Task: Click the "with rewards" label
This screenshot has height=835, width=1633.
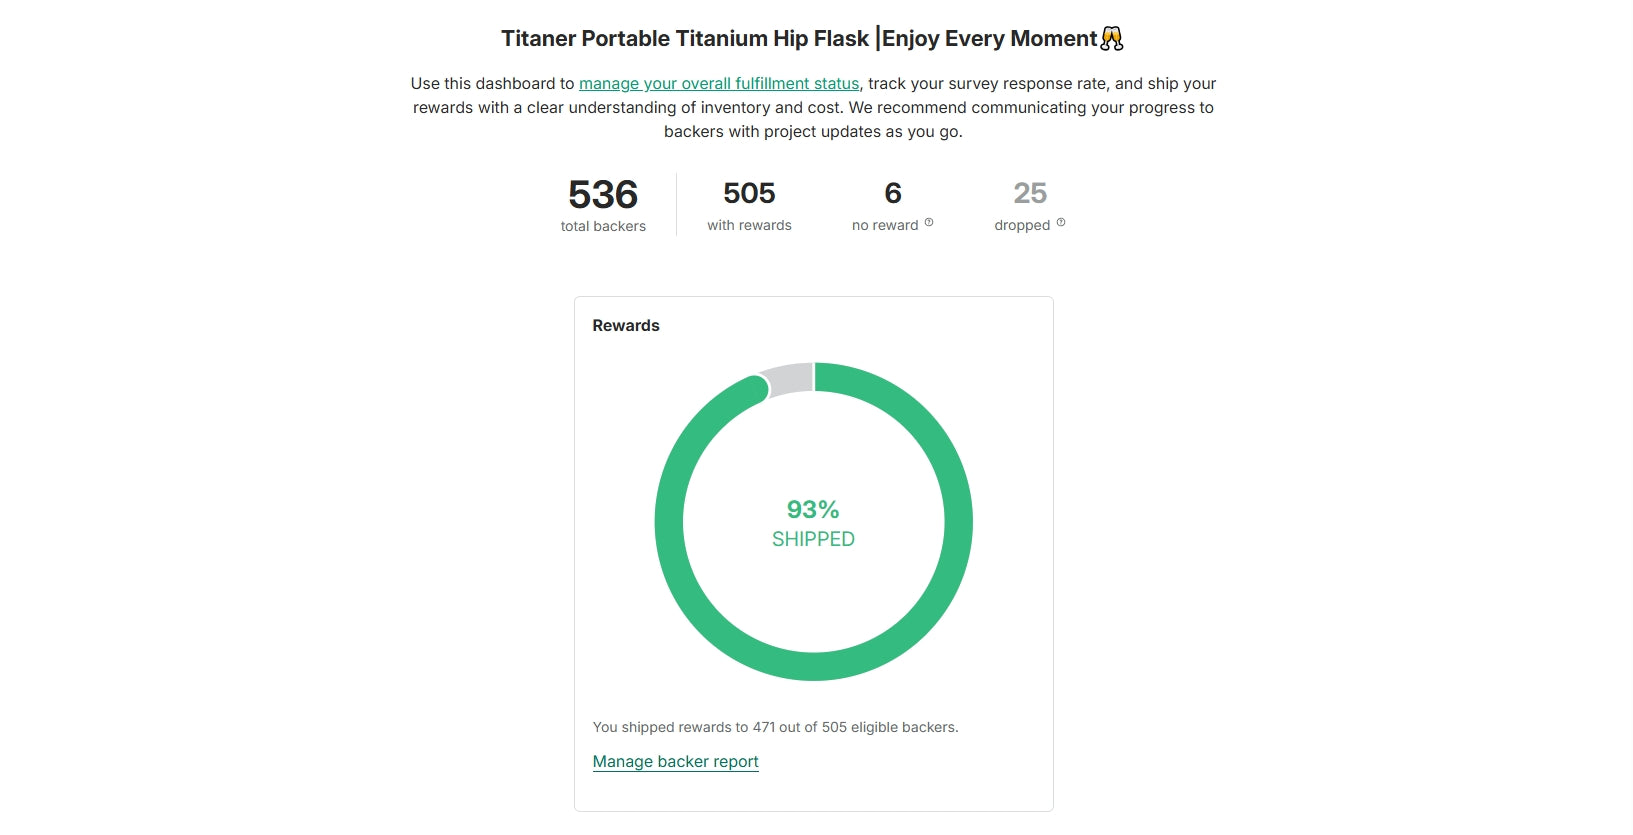Action: coord(749,226)
